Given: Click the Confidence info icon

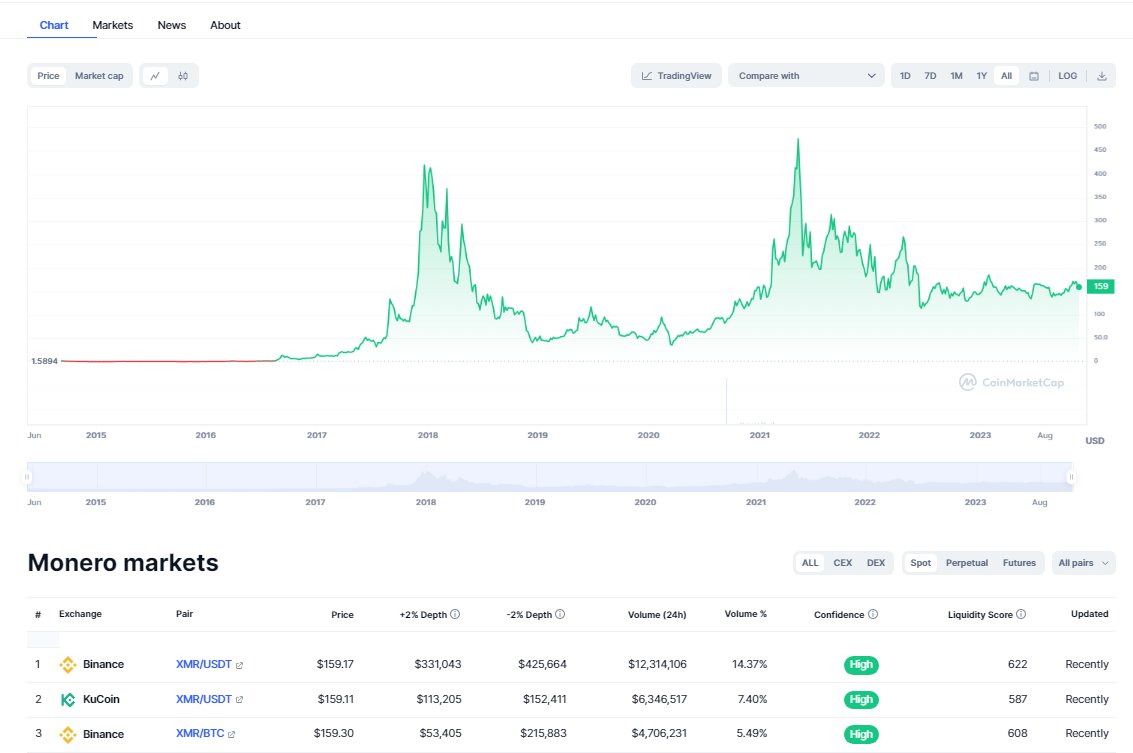Looking at the screenshot, I should pyautogui.click(x=873, y=614).
